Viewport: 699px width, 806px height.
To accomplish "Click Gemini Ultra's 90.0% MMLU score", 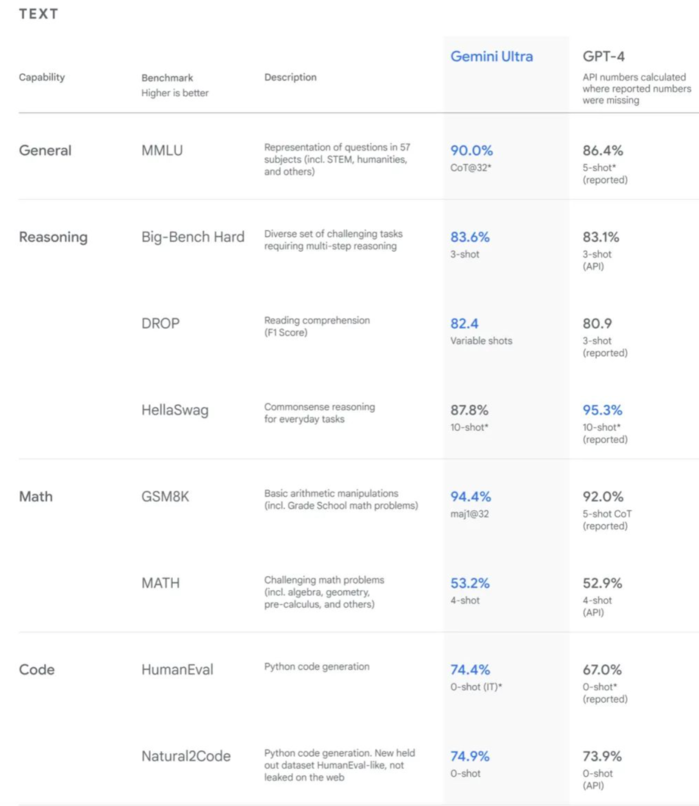I will (473, 150).
